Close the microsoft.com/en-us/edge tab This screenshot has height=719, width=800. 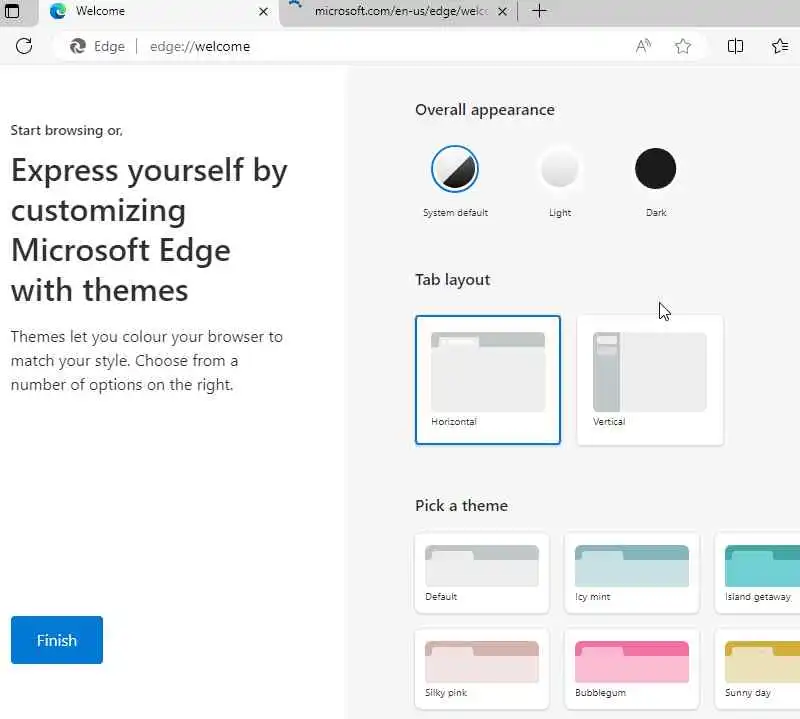503,11
